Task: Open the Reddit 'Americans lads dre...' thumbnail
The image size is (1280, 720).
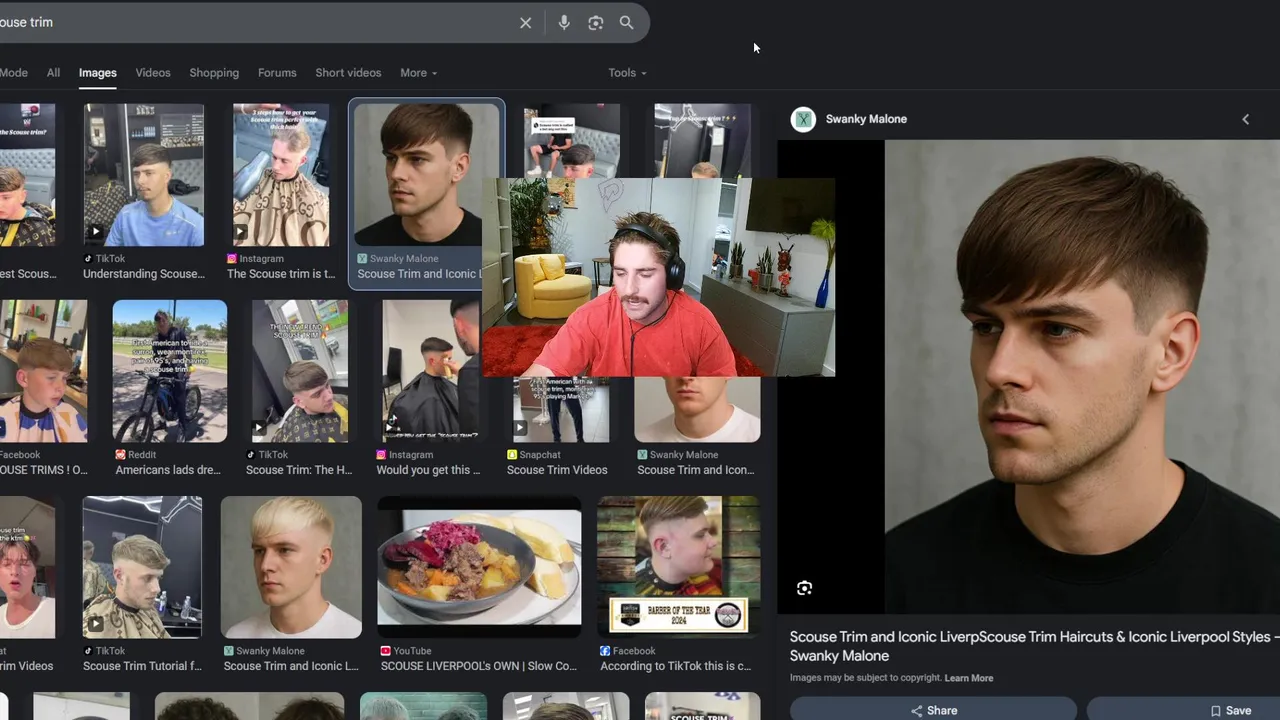Action: pos(170,371)
